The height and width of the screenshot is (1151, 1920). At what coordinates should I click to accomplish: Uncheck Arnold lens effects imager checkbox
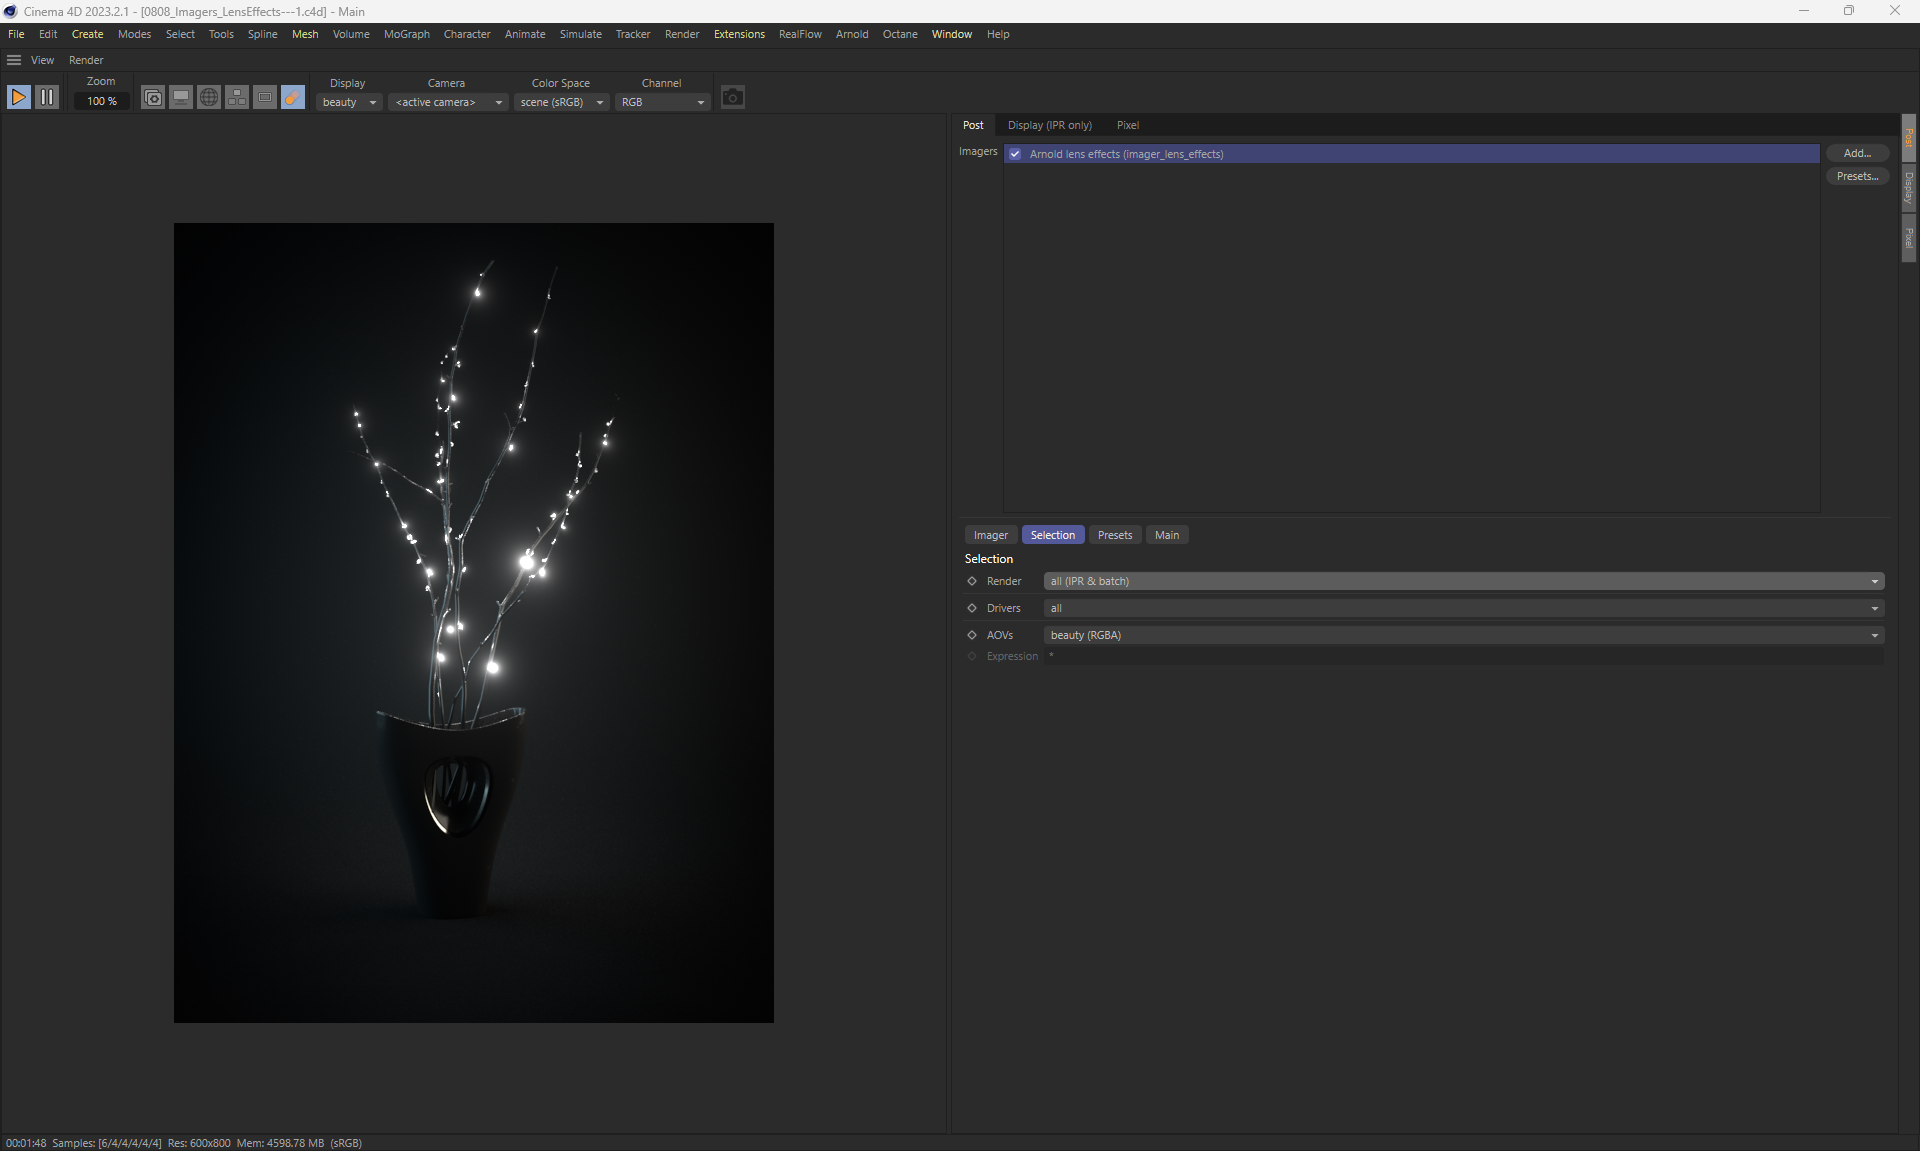[1015, 154]
